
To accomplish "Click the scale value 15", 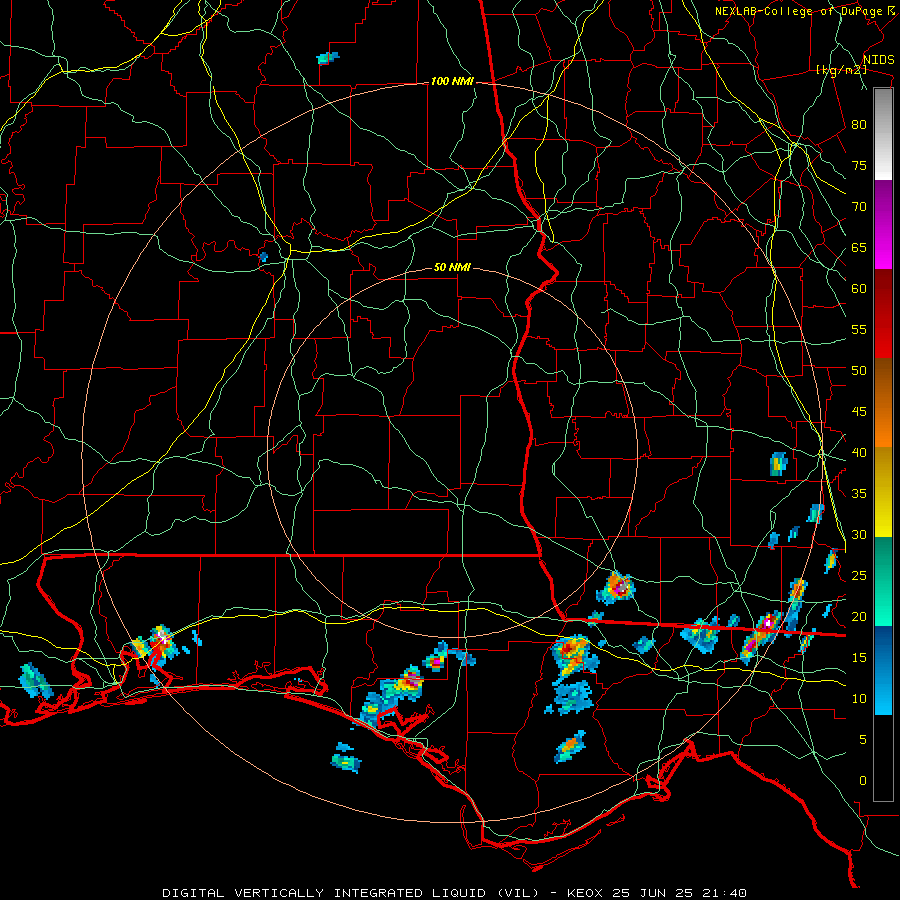I will [x=859, y=658].
